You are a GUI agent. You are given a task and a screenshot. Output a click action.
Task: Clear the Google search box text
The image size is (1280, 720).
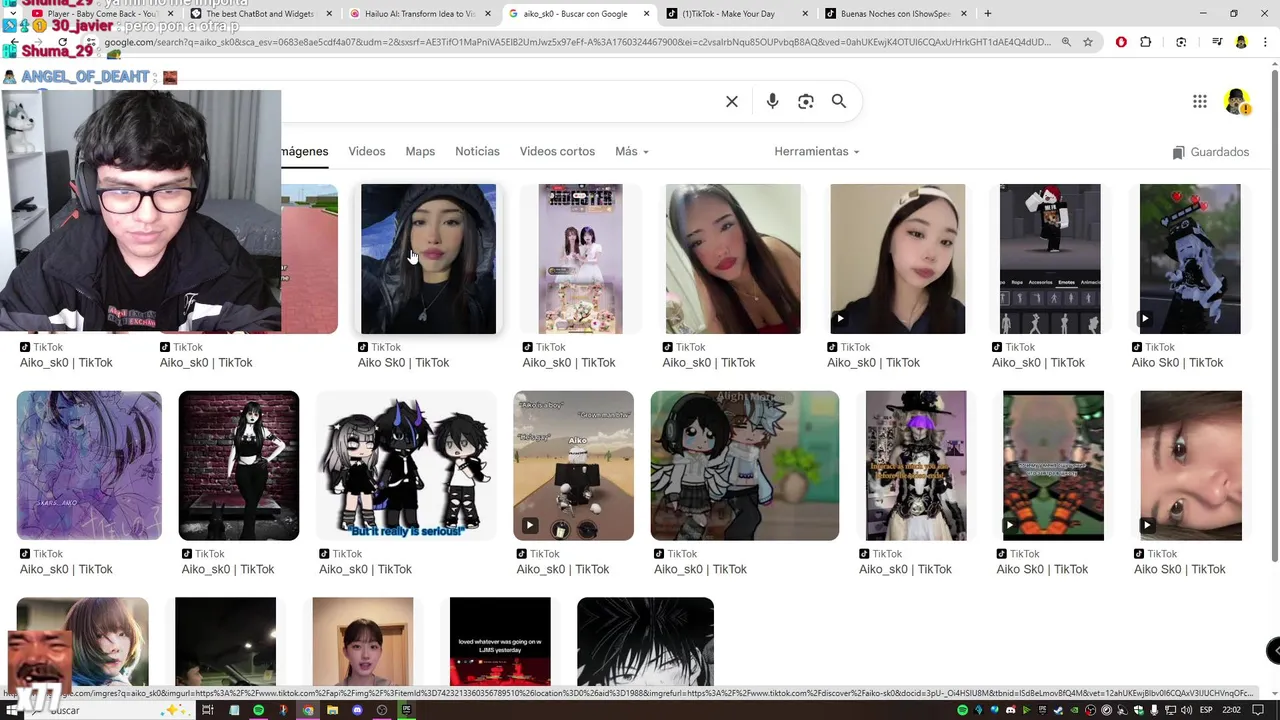click(732, 101)
